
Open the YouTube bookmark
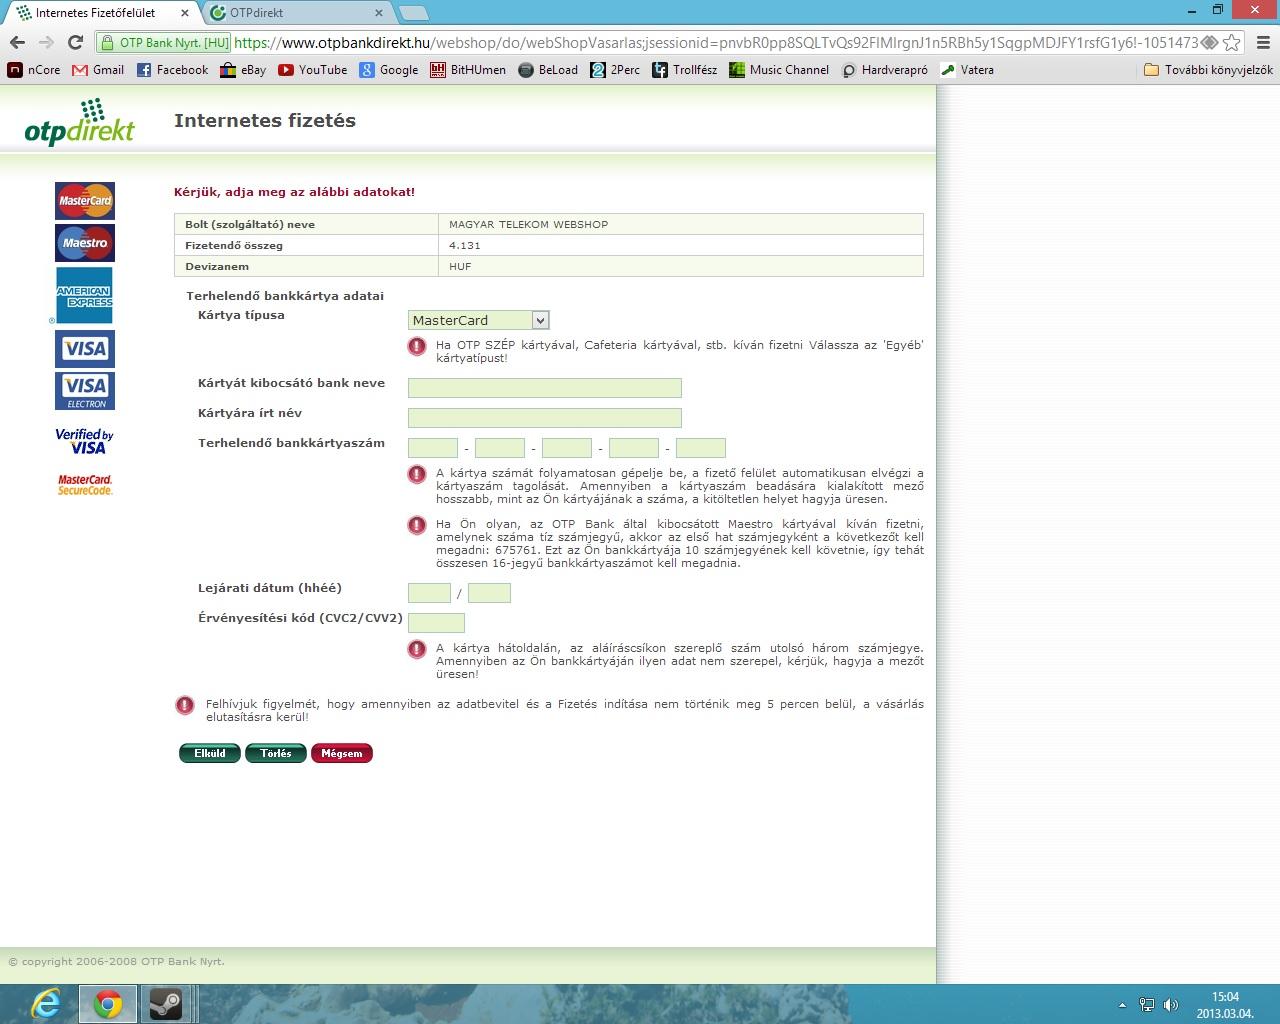pyautogui.click(x=313, y=70)
